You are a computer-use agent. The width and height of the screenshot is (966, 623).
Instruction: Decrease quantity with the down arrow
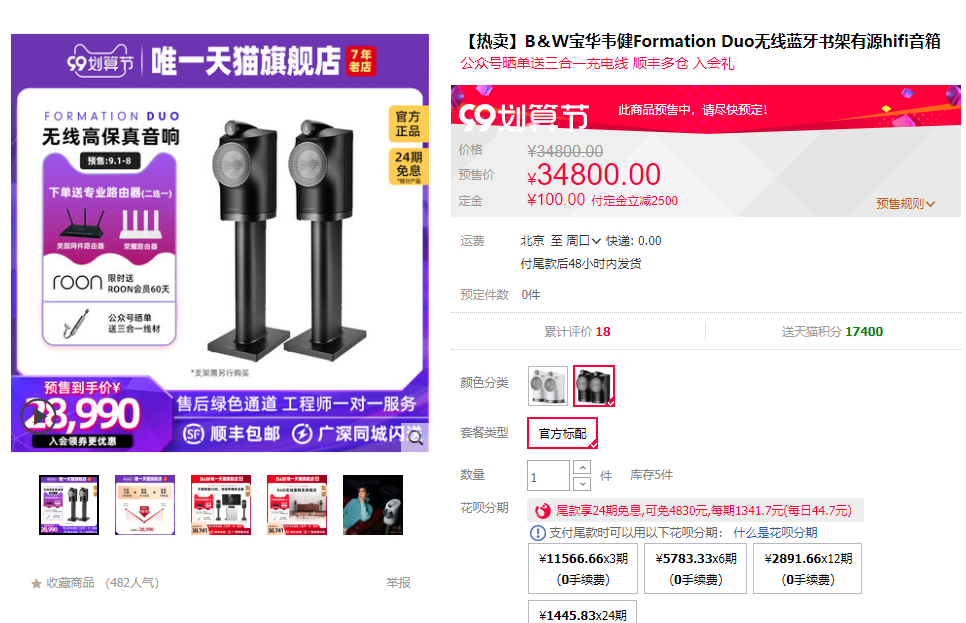pos(582,484)
